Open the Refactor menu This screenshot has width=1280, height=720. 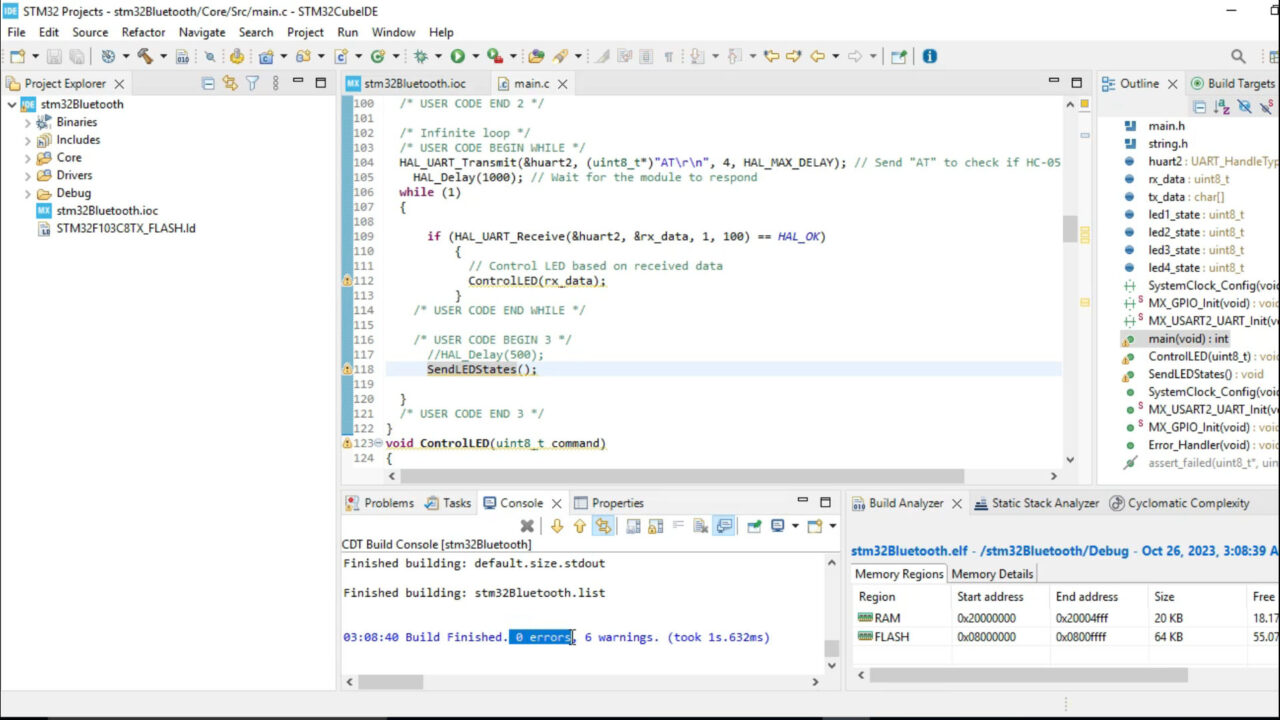(143, 32)
